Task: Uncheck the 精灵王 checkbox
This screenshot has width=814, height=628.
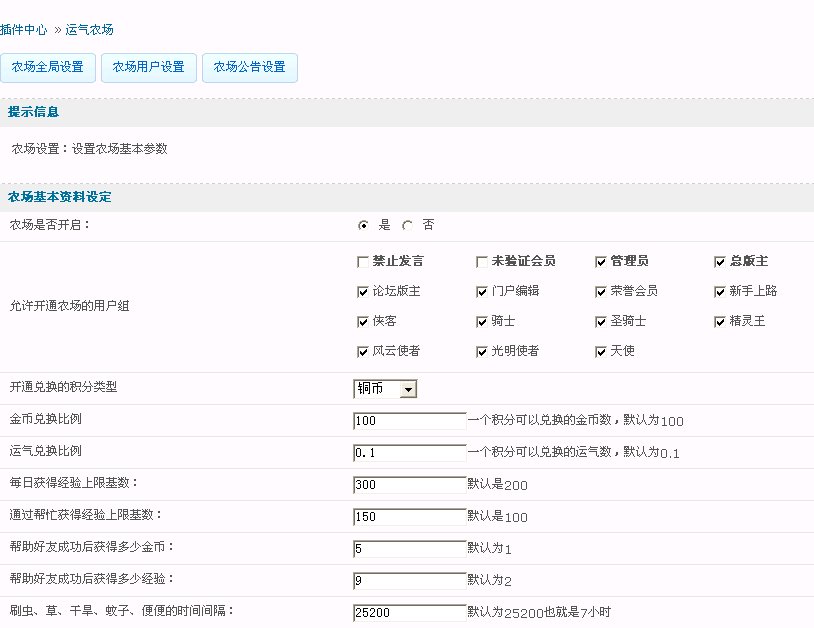Action: pyautogui.click(x=720, y=322)
